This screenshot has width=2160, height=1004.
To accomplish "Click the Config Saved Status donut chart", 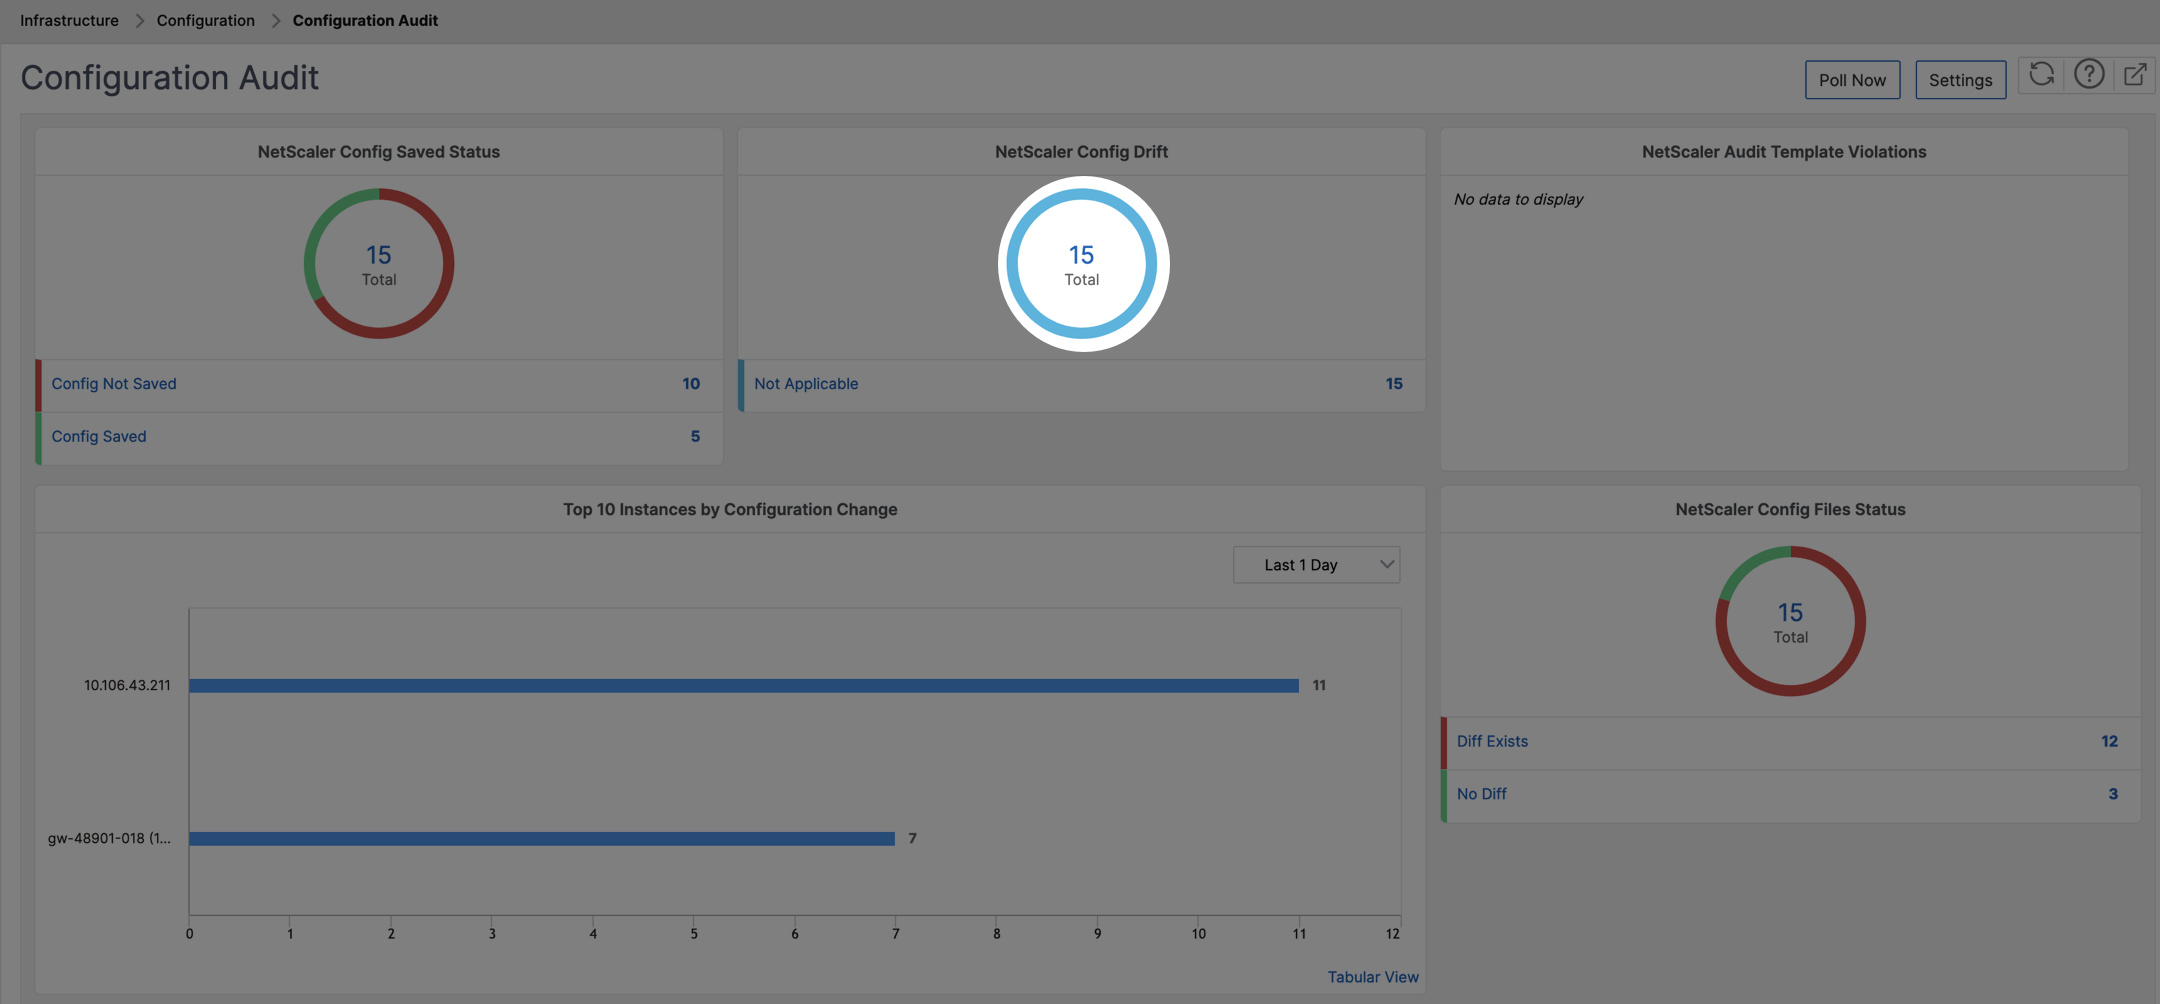I will click(379, 264).
